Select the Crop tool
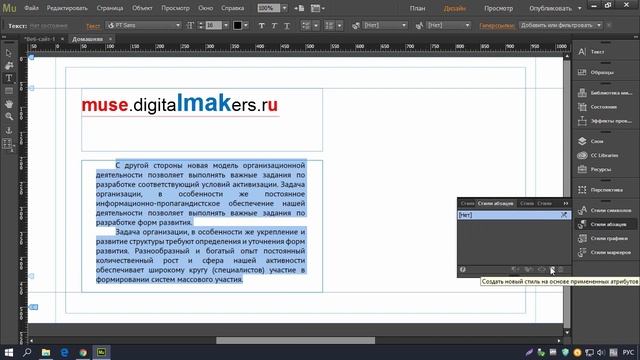640x360 pixels. point(9,66)
